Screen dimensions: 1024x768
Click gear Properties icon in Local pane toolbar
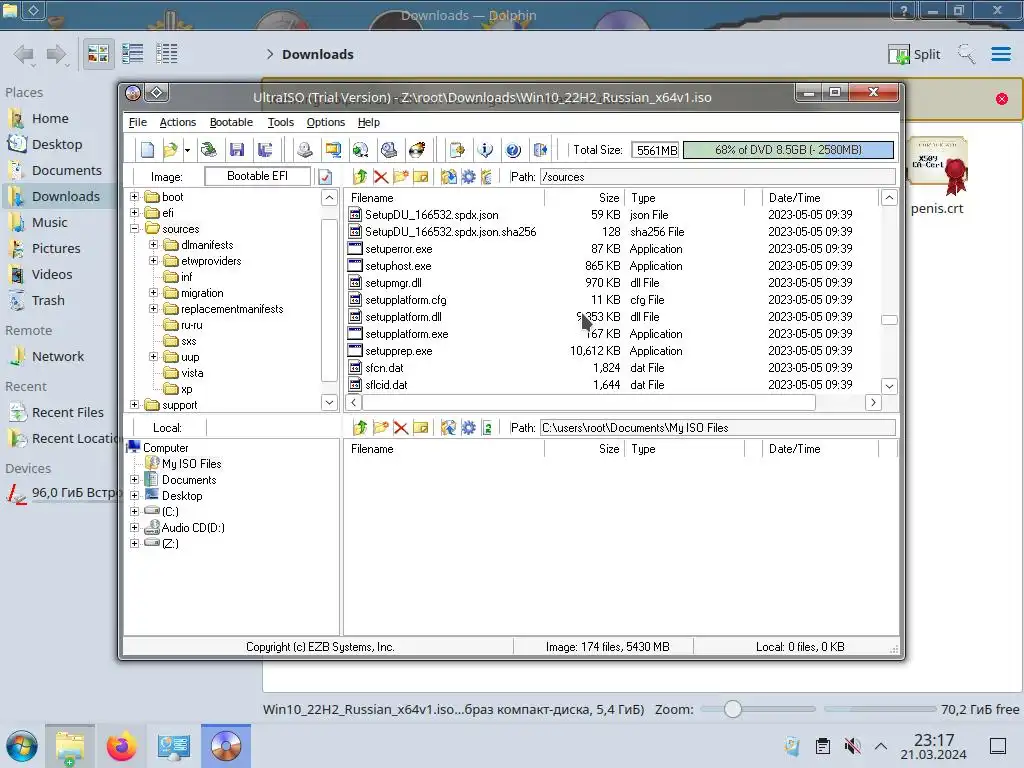[x=468, y=428]
